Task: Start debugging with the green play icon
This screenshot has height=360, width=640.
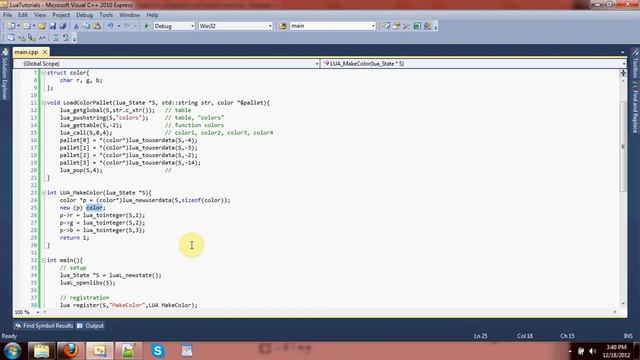Action: point(147,26)
